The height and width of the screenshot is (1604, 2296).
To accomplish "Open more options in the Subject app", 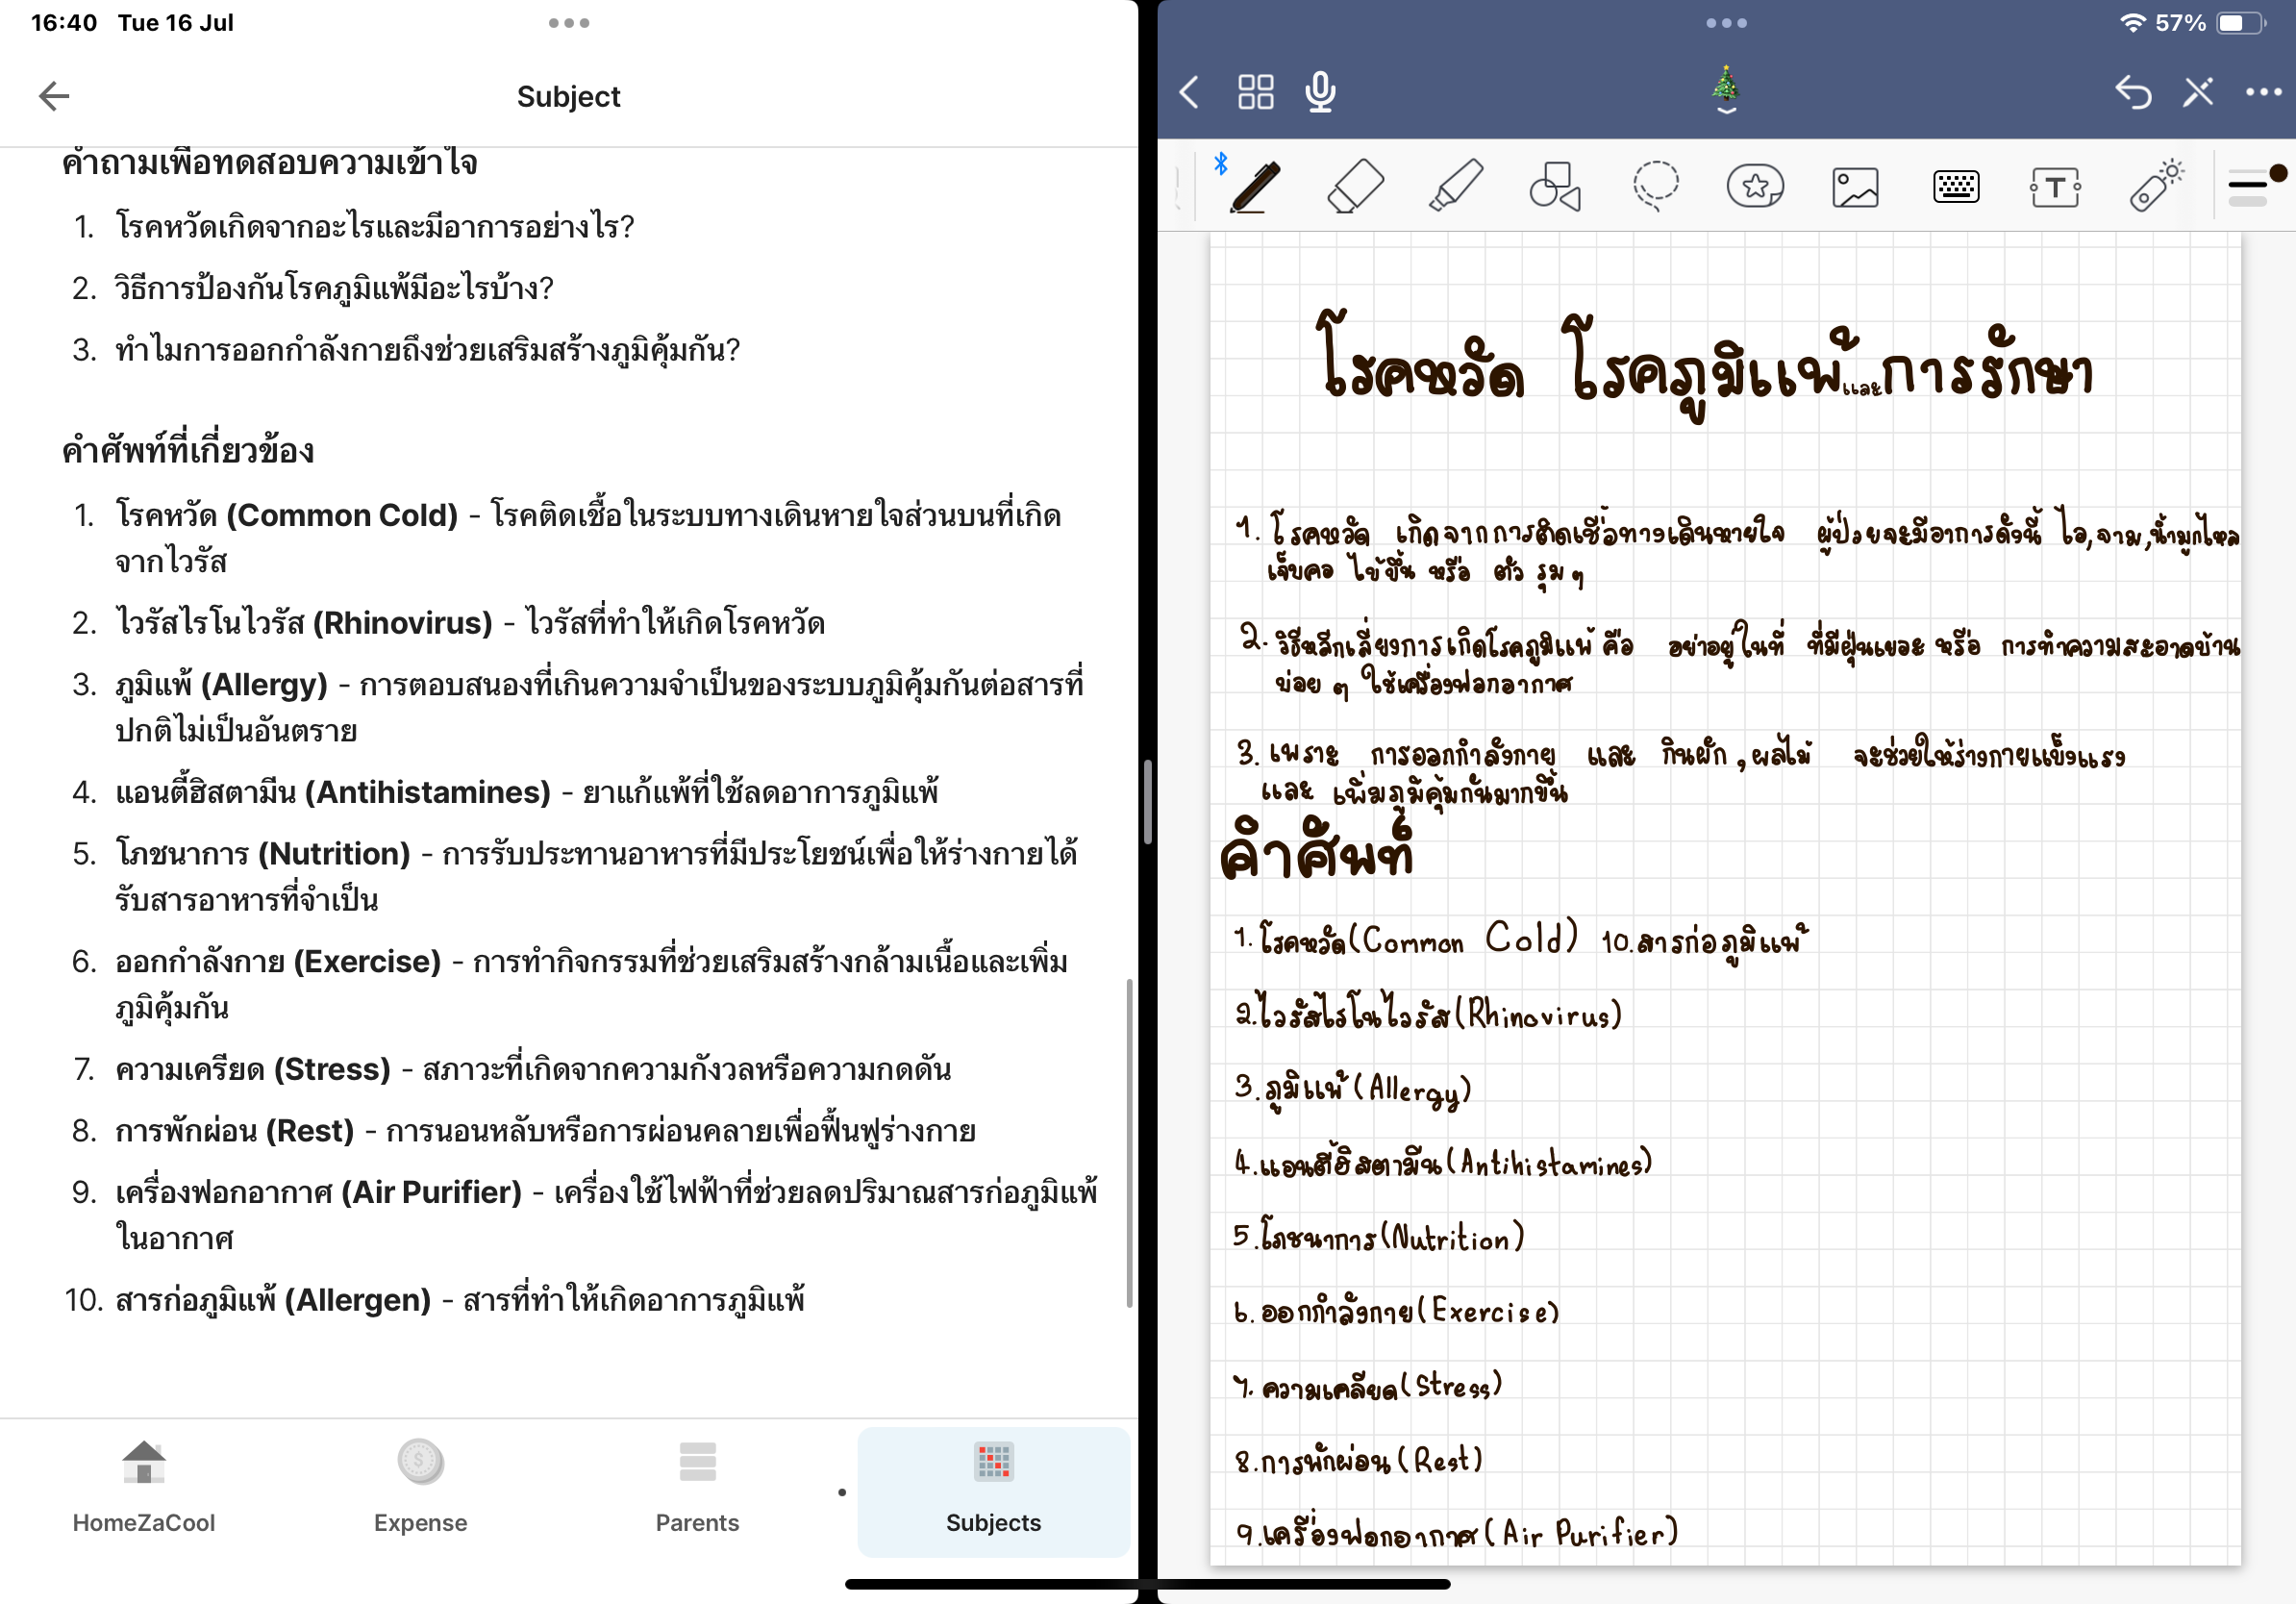I will click(568, 22).
